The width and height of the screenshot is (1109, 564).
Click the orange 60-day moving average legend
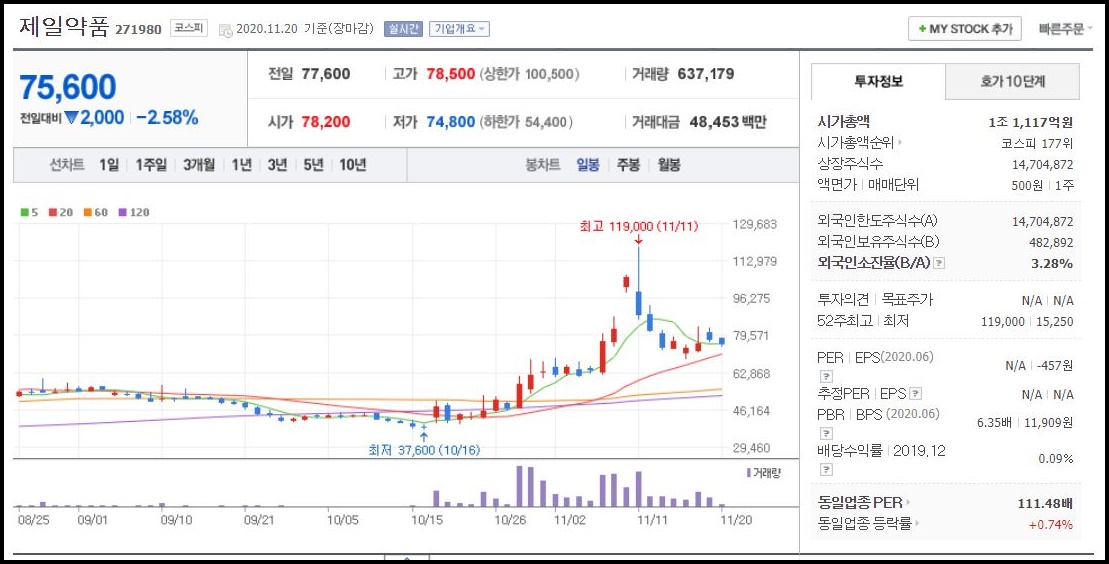pos(95,212)
